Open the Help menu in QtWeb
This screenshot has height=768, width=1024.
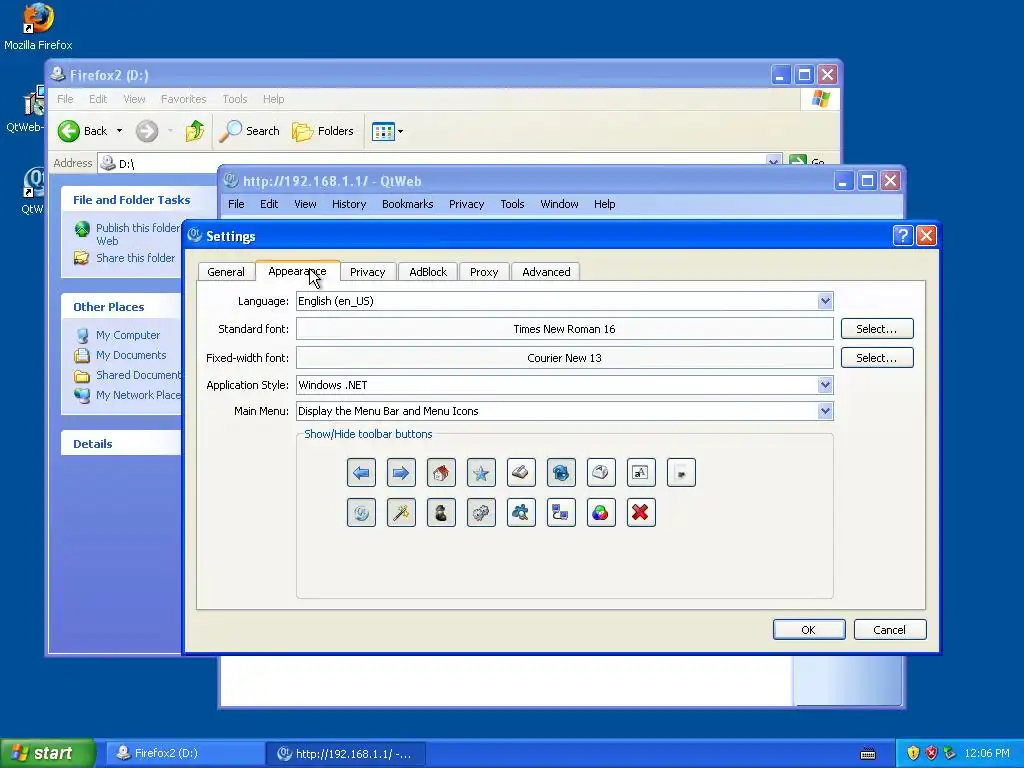tap(604, 204)
